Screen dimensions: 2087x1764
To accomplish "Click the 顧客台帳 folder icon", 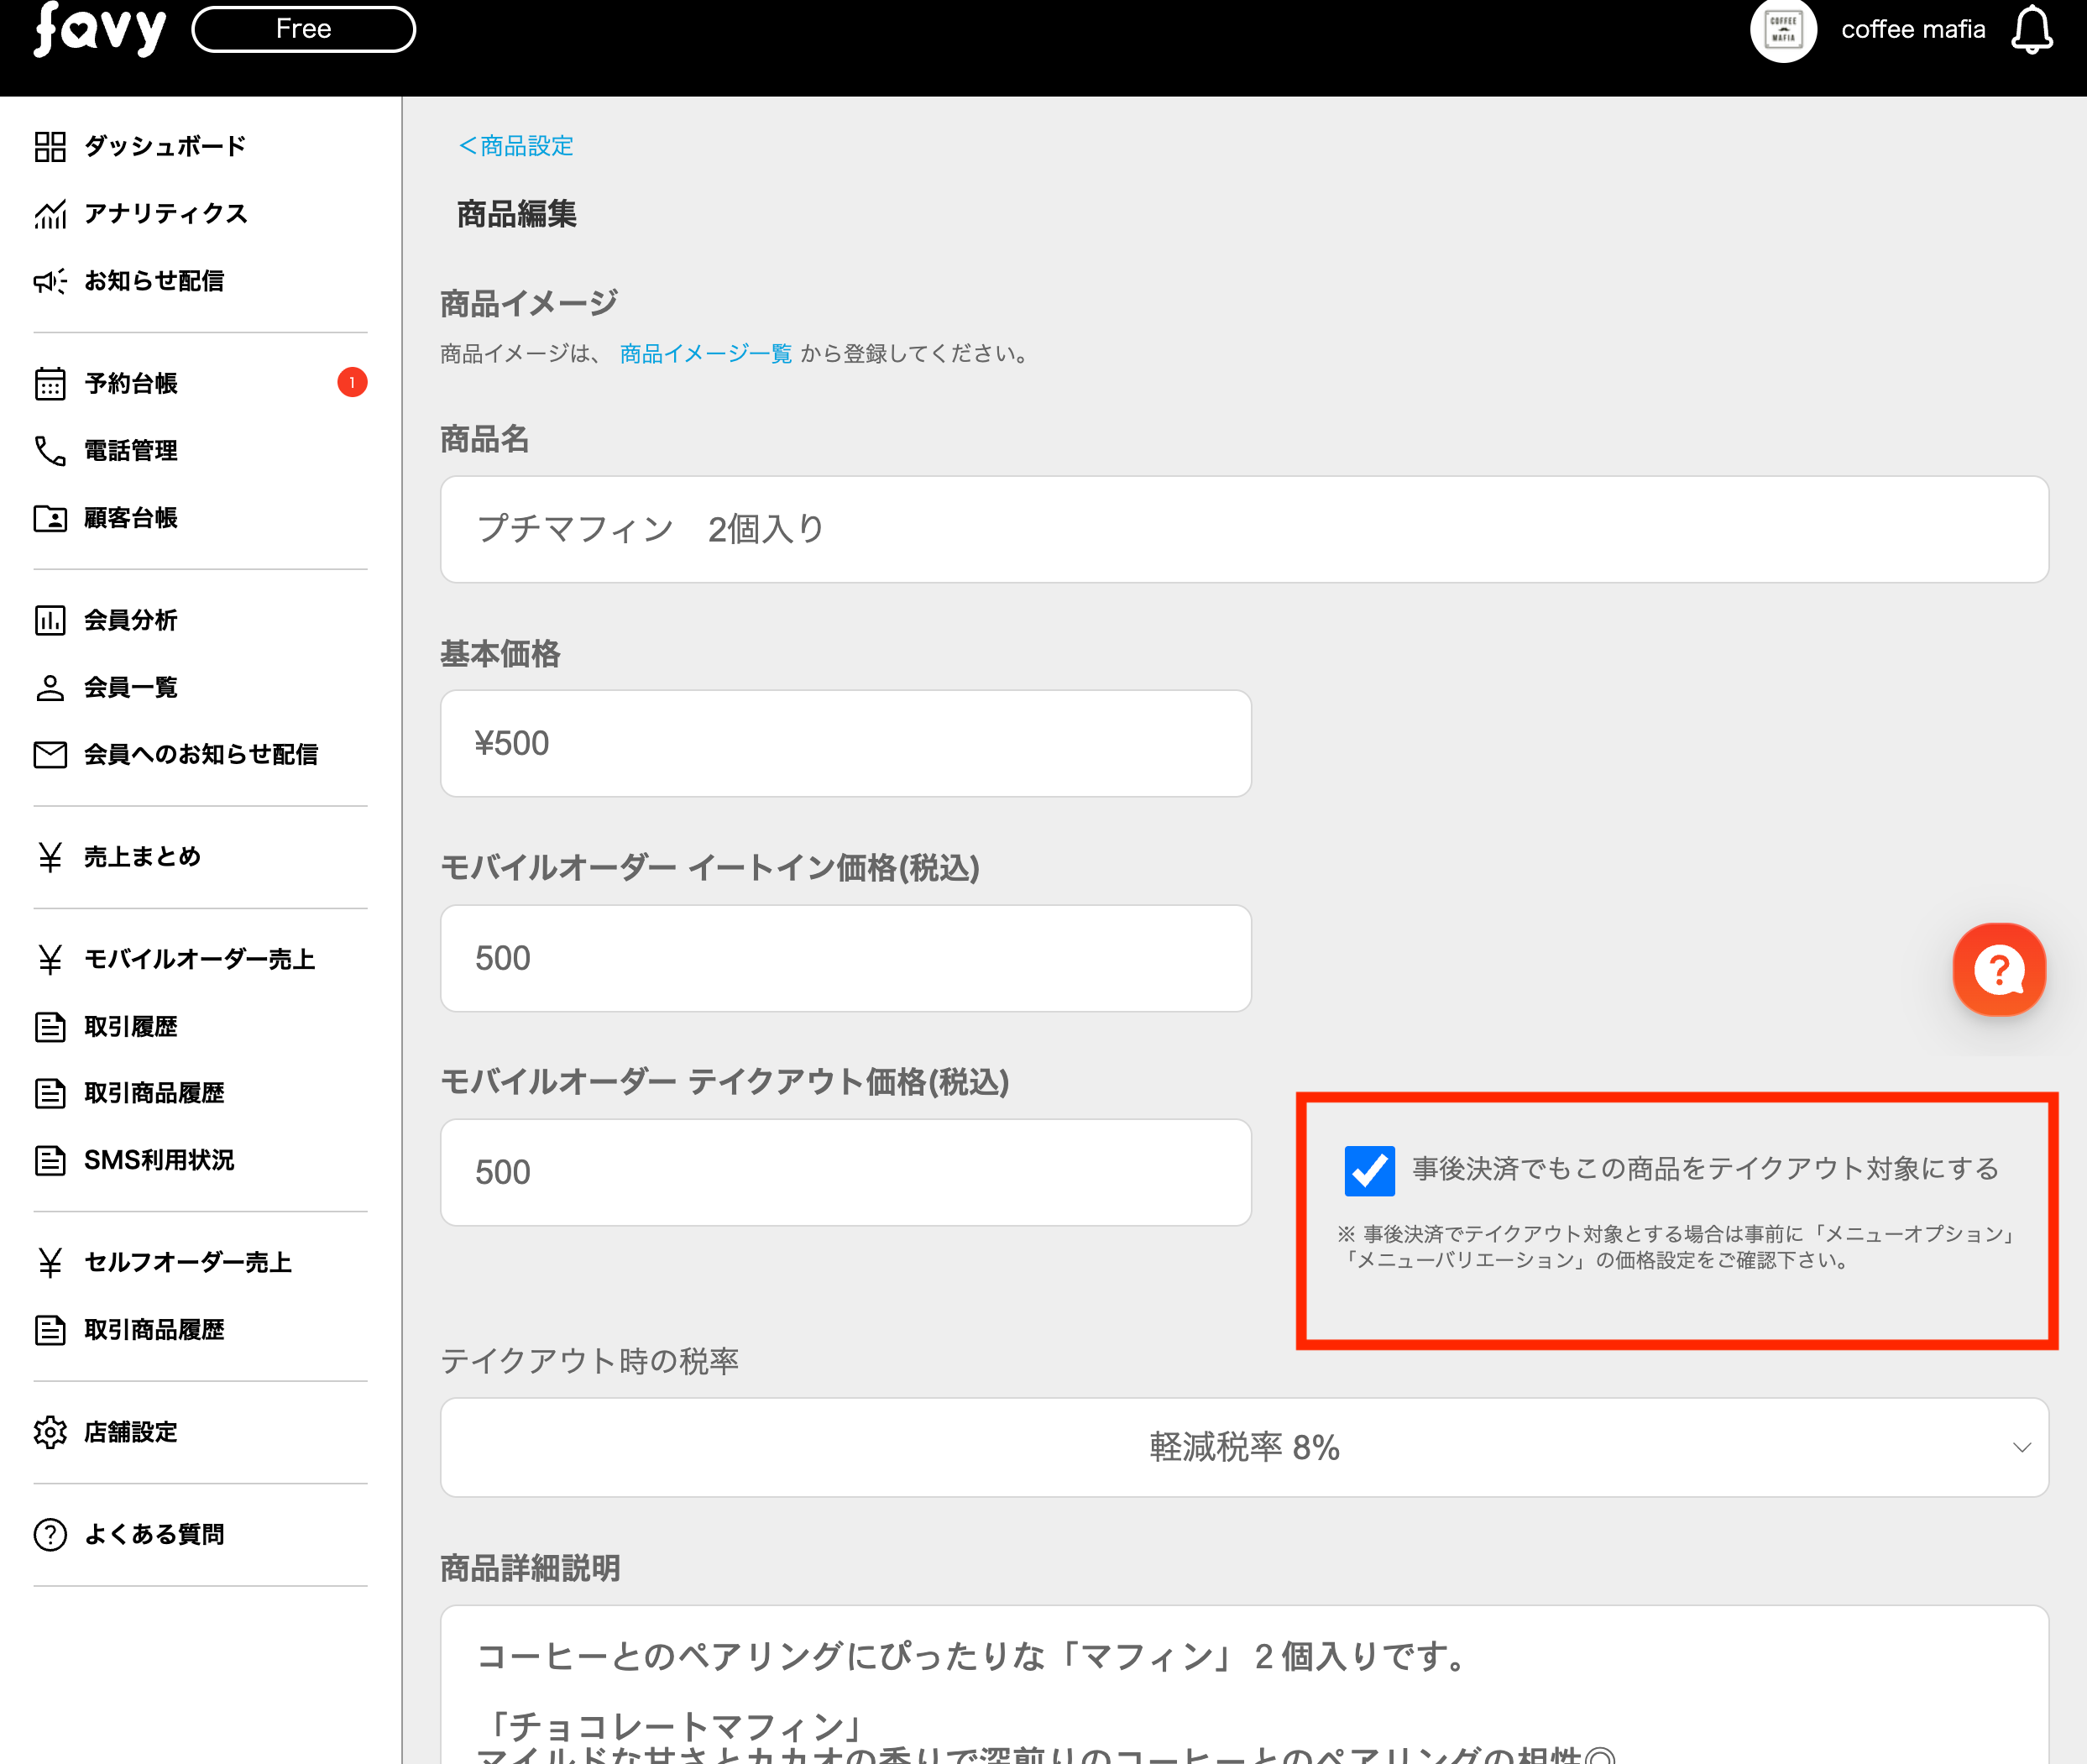I will point(50,518).
